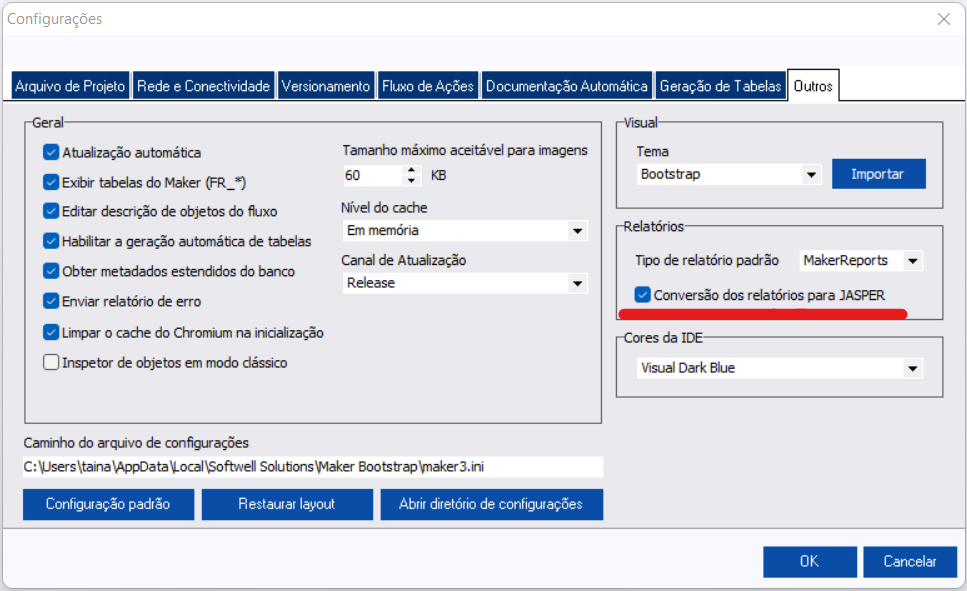This screenshot has height=591, width=967.
Task: Expand the Canal de Atualização dropdown
Action: 576,284
